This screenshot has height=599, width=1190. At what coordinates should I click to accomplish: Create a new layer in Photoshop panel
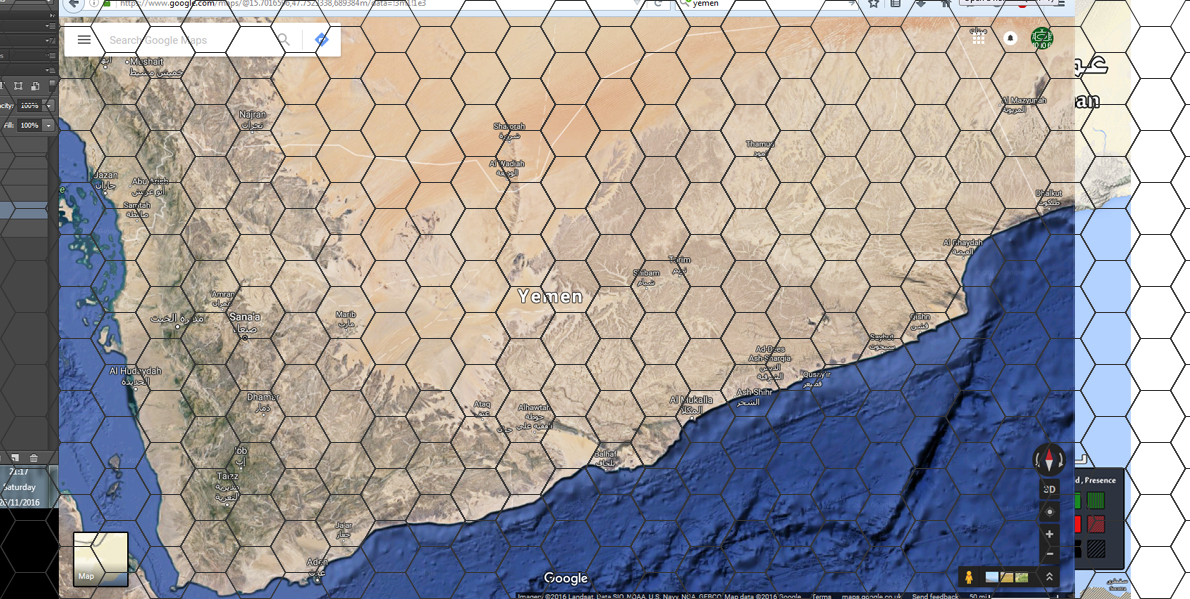click(x=16, y=457)
